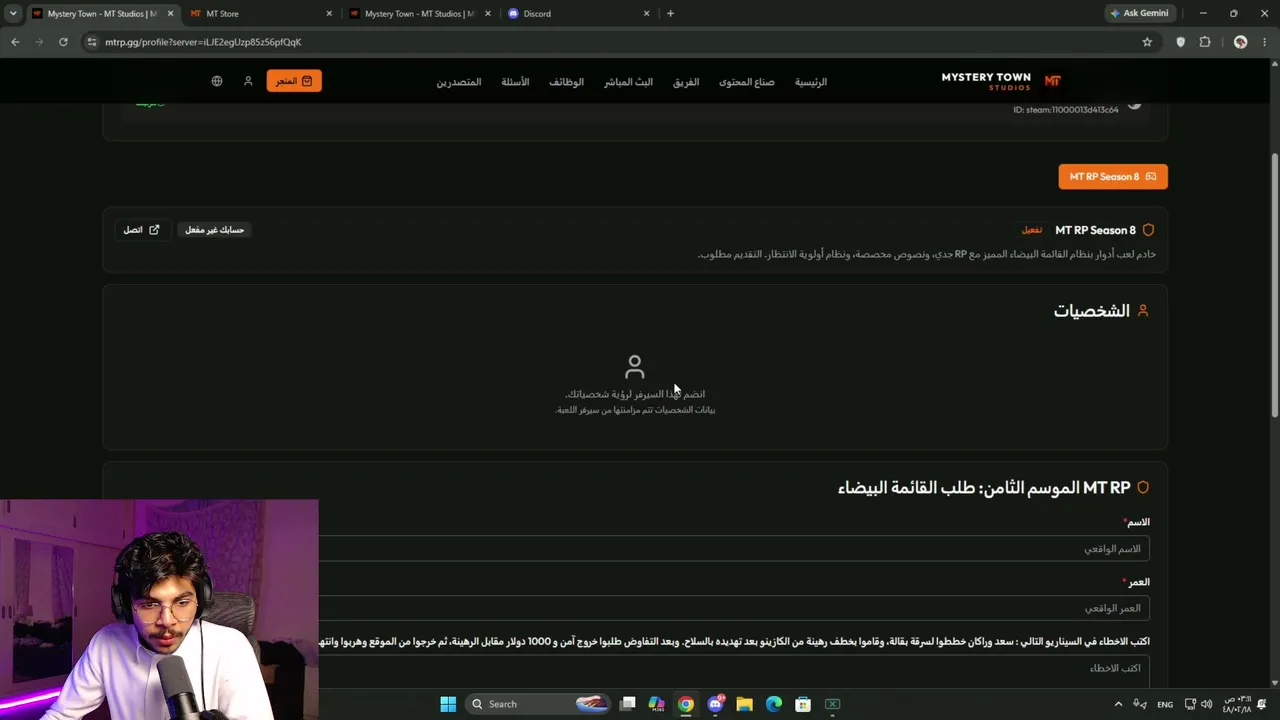View site information icon in address bar

pos(92,42)
